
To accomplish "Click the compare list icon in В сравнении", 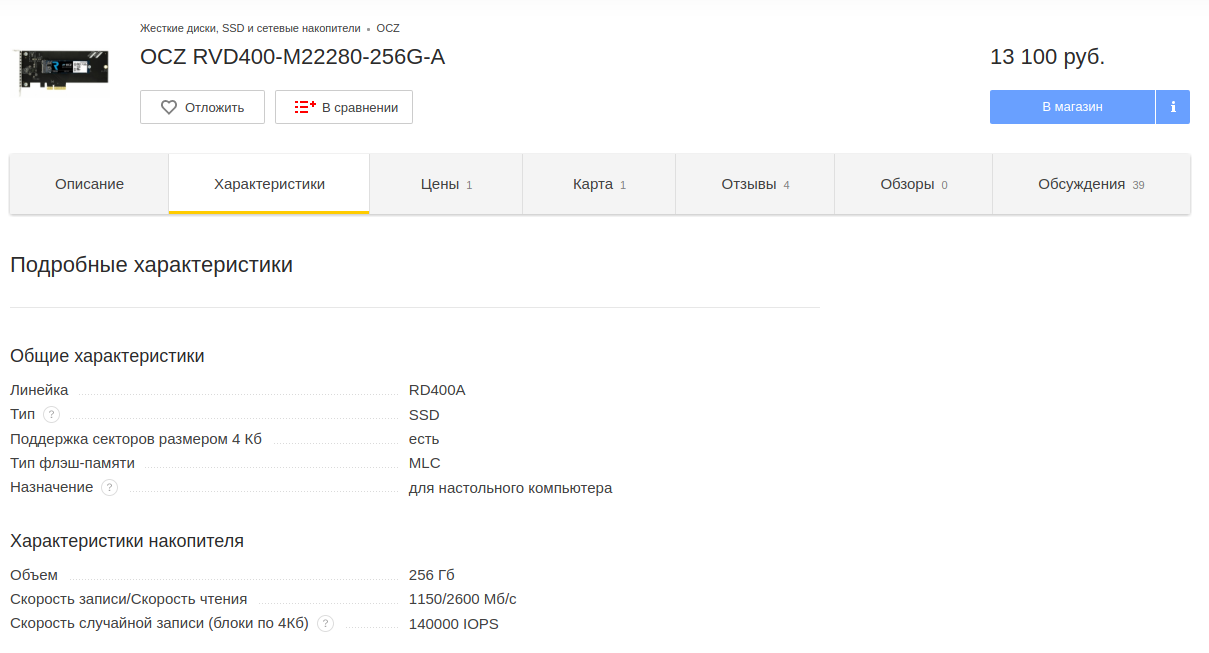I will [305, 107].
